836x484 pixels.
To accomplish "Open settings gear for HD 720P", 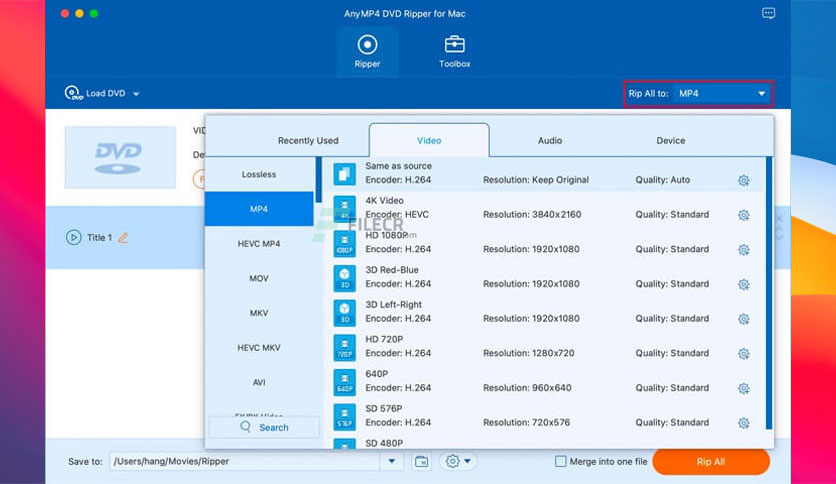I will [743, 353].
